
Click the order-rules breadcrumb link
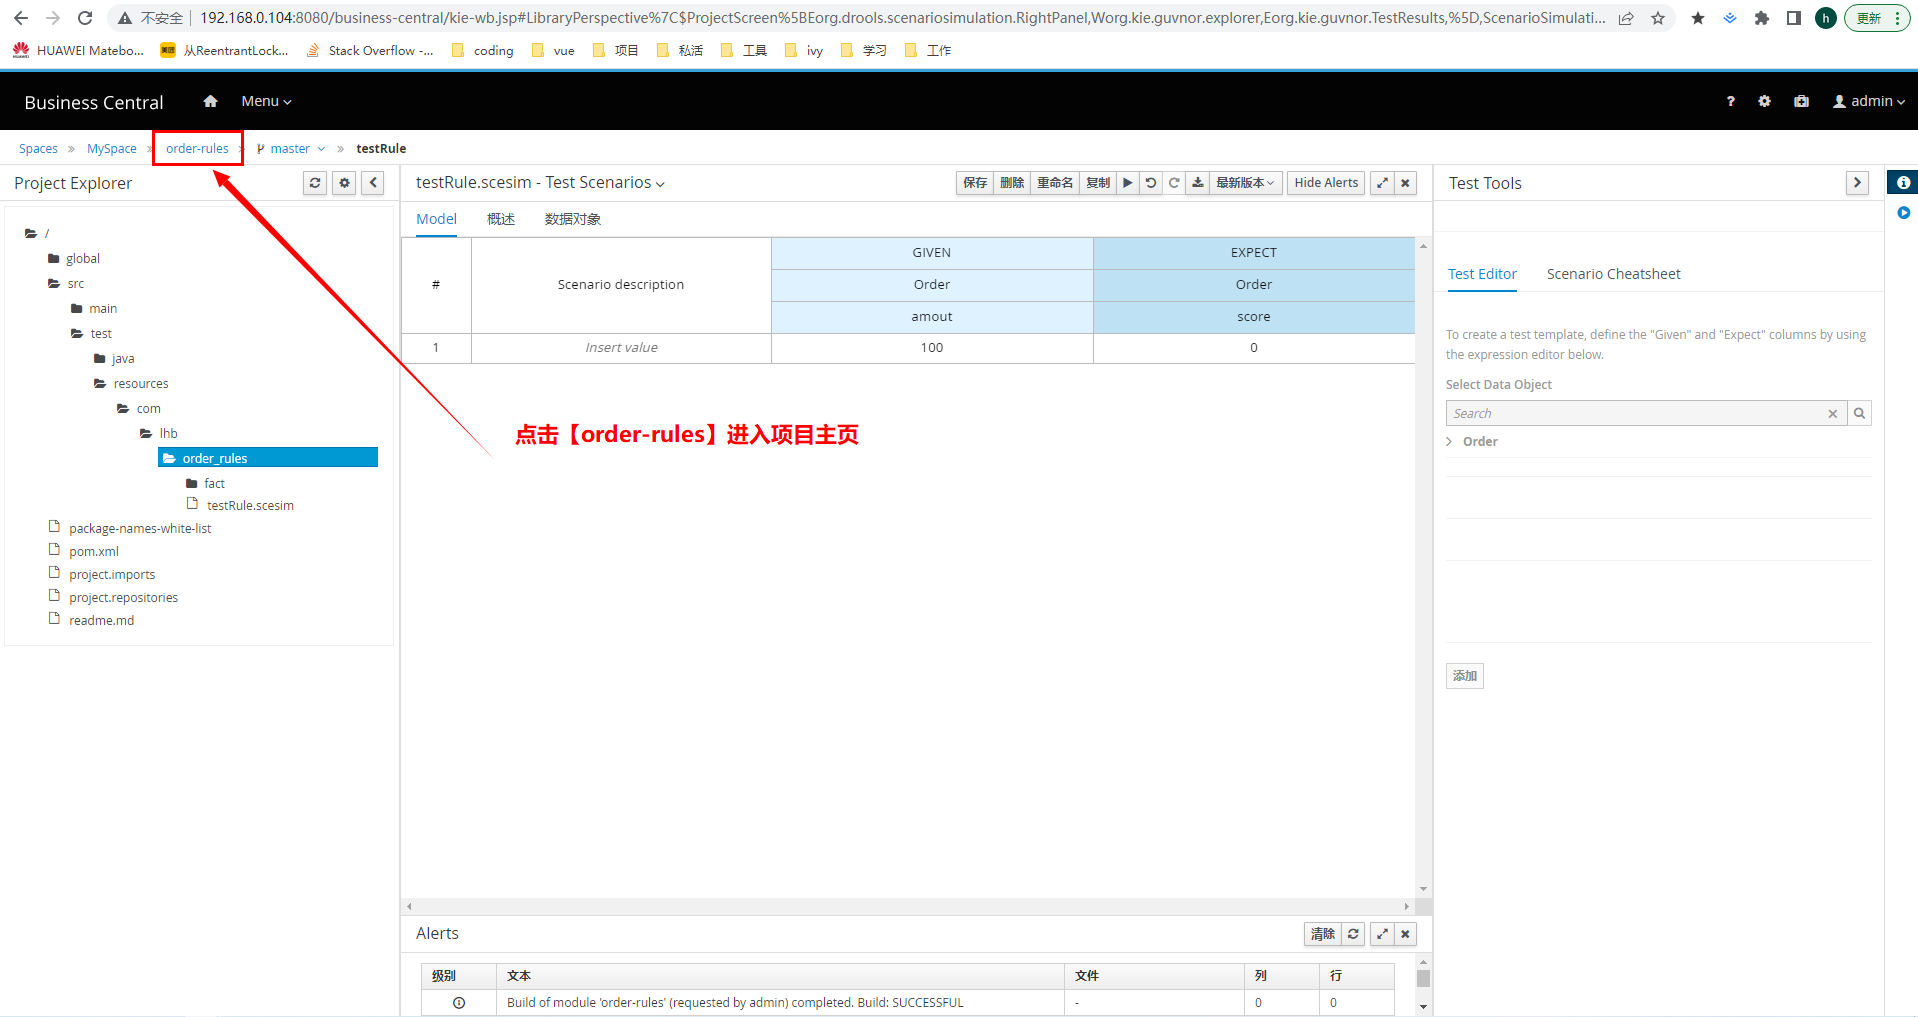tap(197, 149)
